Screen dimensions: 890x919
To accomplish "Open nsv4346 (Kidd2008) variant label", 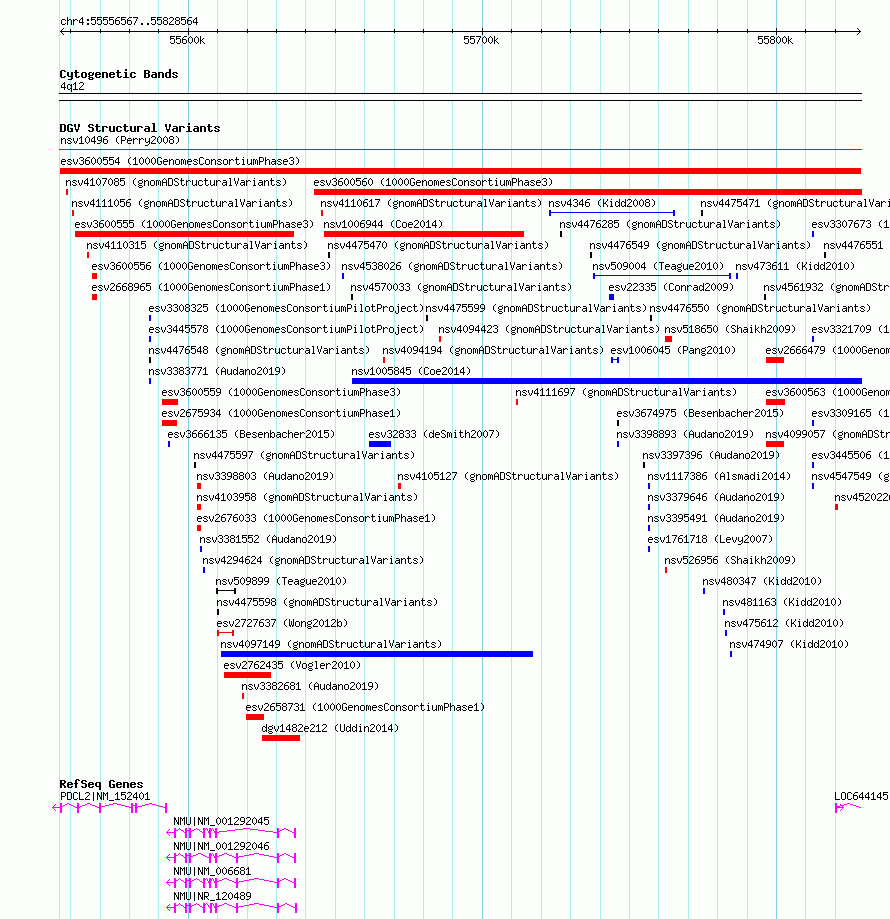I will point(602,203).
